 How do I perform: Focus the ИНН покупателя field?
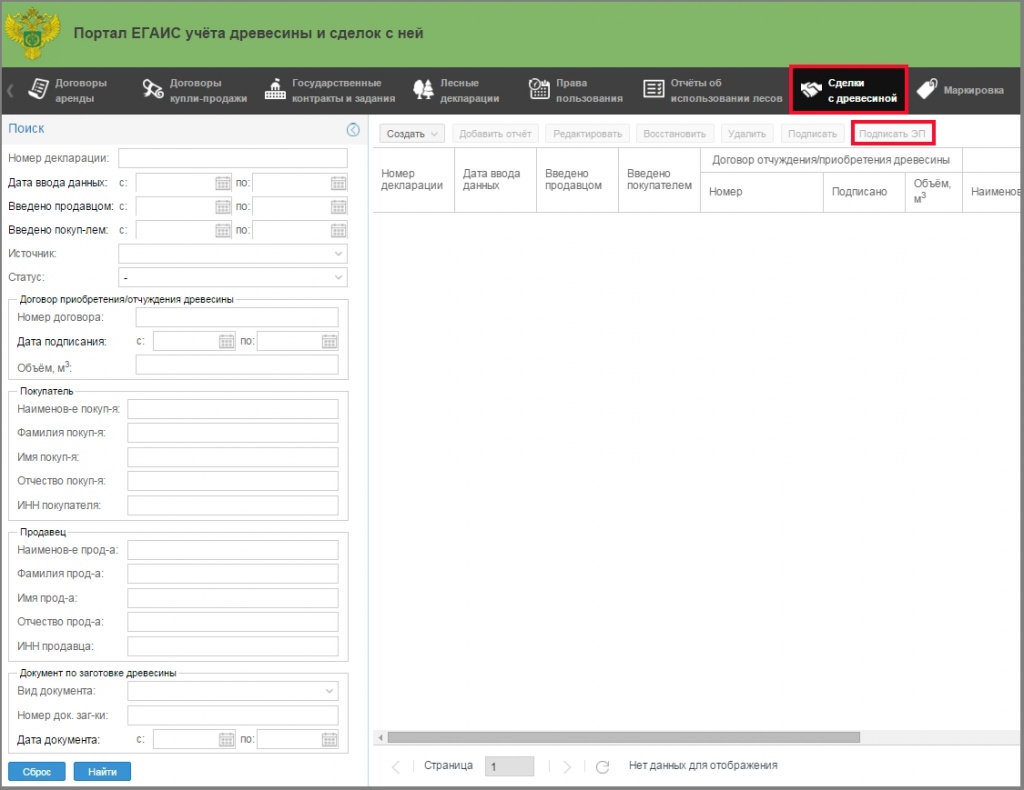pyautogui.click(x=233, y=505)
